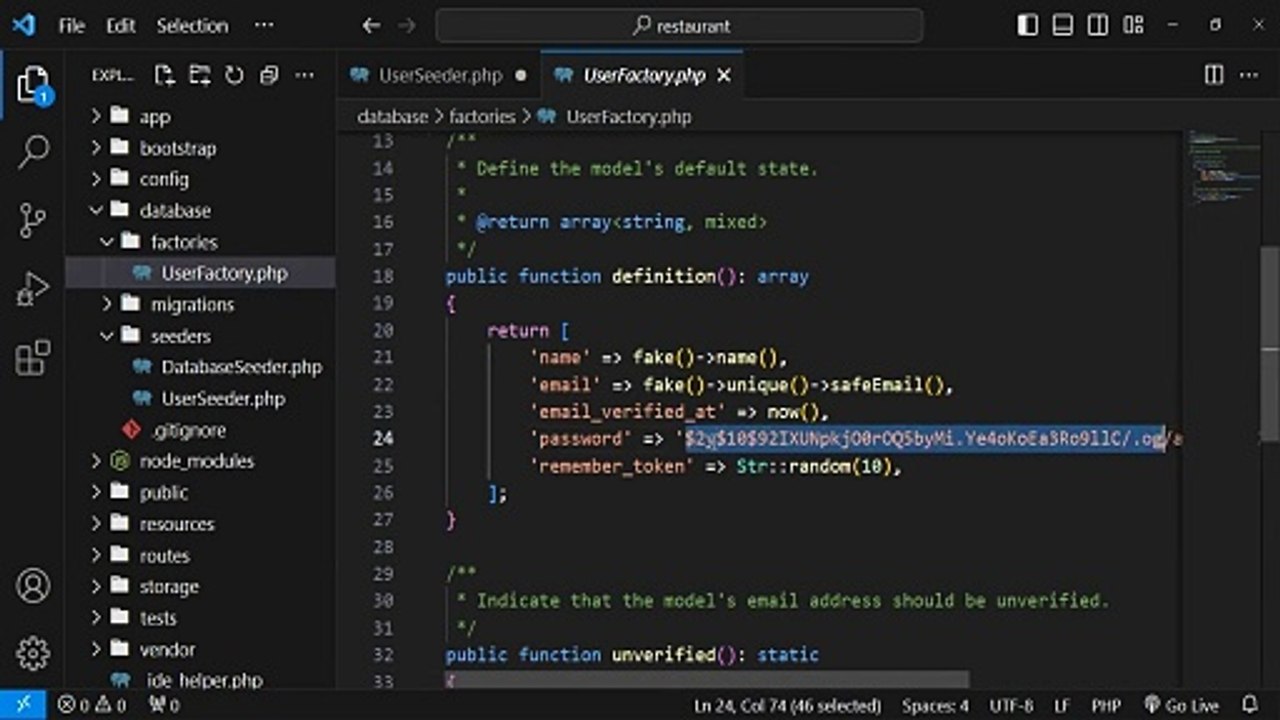
Task: Open the ports forwarded status item
Action: pos(164,705)
